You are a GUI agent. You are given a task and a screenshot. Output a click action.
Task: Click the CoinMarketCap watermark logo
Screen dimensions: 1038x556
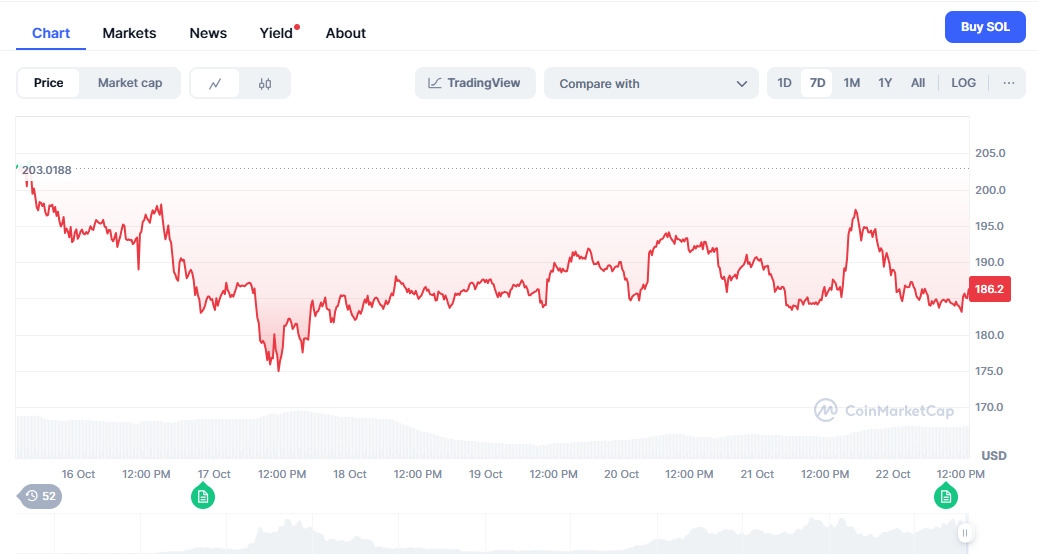click(883, 410)
